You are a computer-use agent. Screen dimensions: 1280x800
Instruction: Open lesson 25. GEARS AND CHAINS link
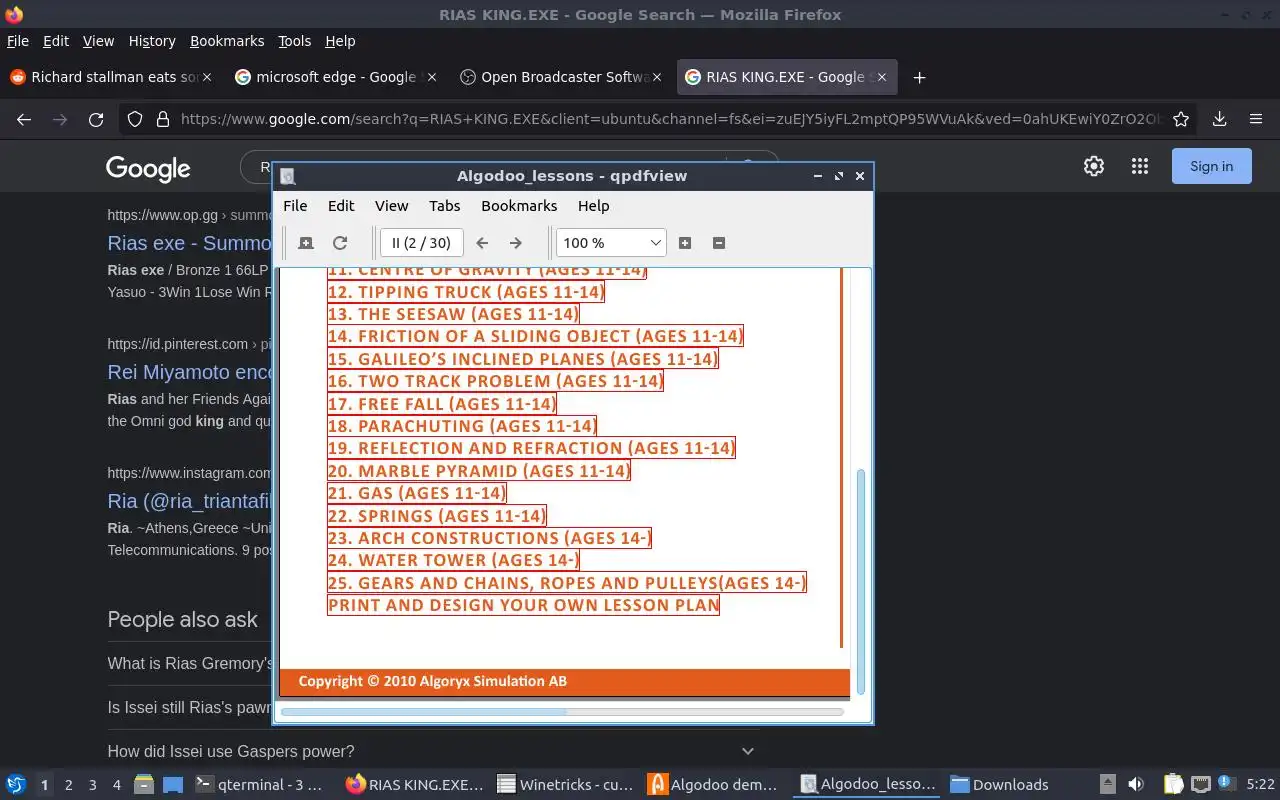[x=567, y=583]
